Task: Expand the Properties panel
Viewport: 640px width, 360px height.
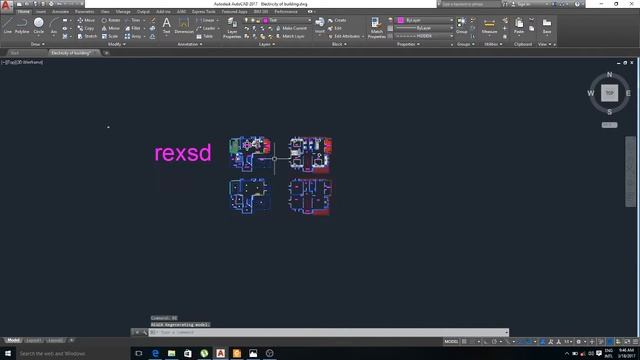Action: click(408, 44)
